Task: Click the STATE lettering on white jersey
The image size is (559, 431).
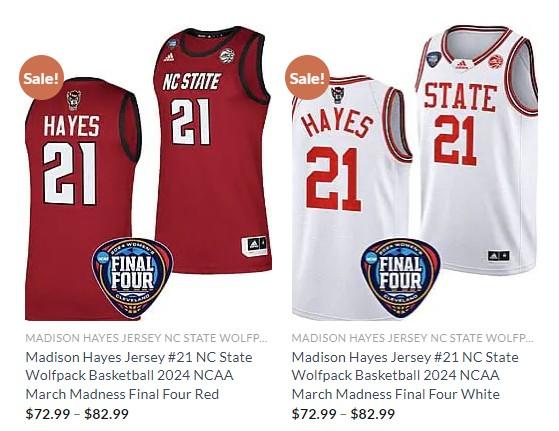Action: point(460,97)
